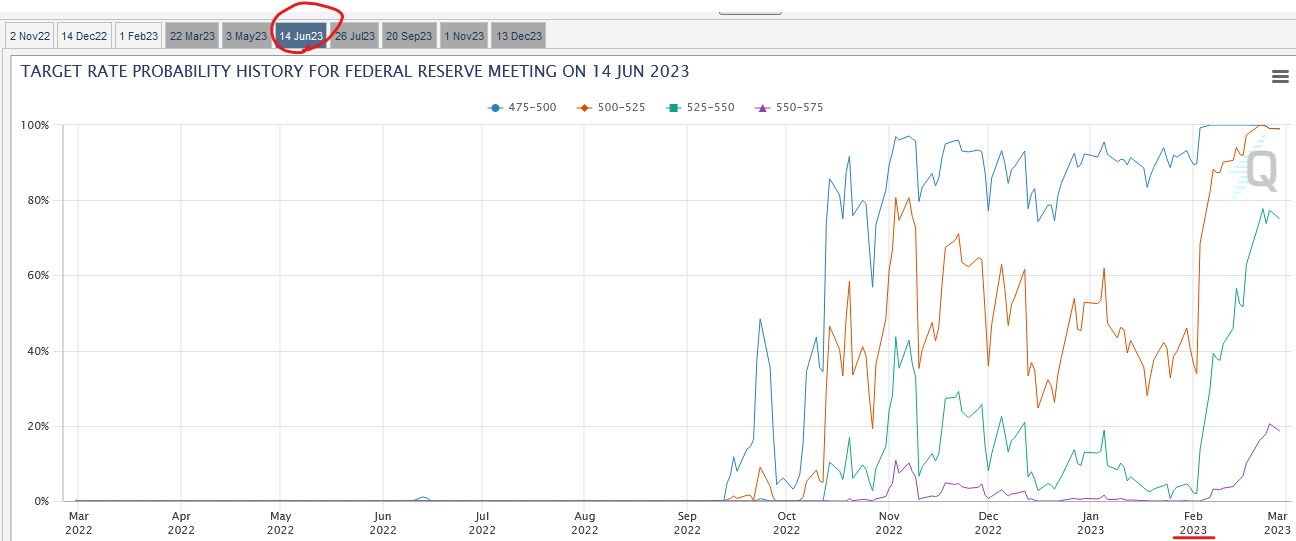Click the Nov 2022 x-axis label
This screenshot has width=1296, height=541.
pyautogui.click(x=888, y=522)
